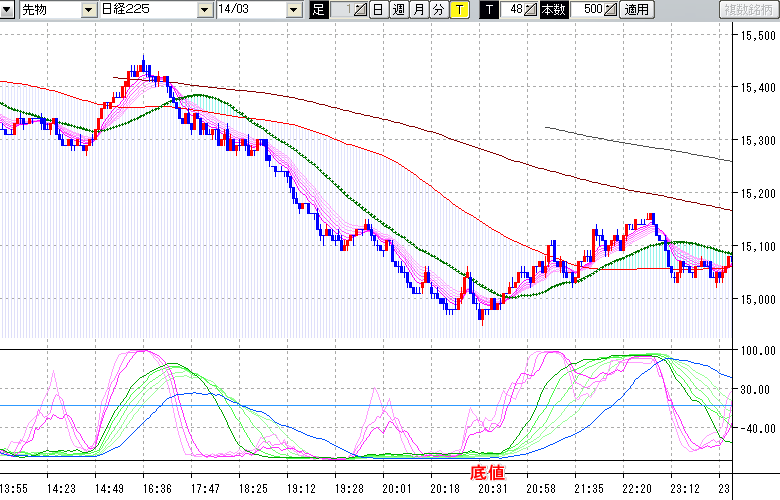
Task: Click the black T label icon
Action: click(488, 10)
